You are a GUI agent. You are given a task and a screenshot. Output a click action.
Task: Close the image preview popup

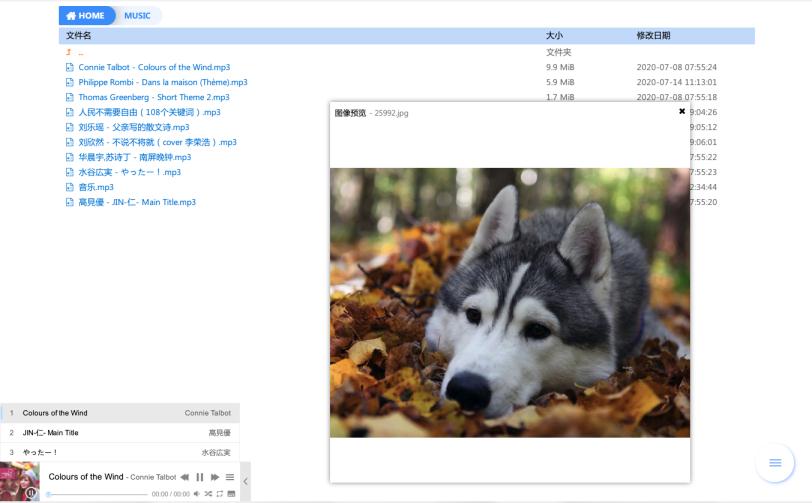pyautogui.click(x=682, y=111)
